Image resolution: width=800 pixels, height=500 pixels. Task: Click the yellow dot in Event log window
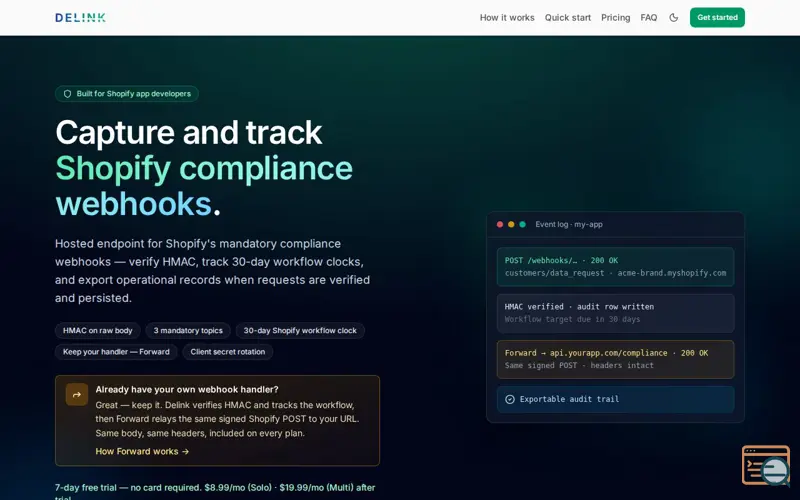click(x=511, y=224)
